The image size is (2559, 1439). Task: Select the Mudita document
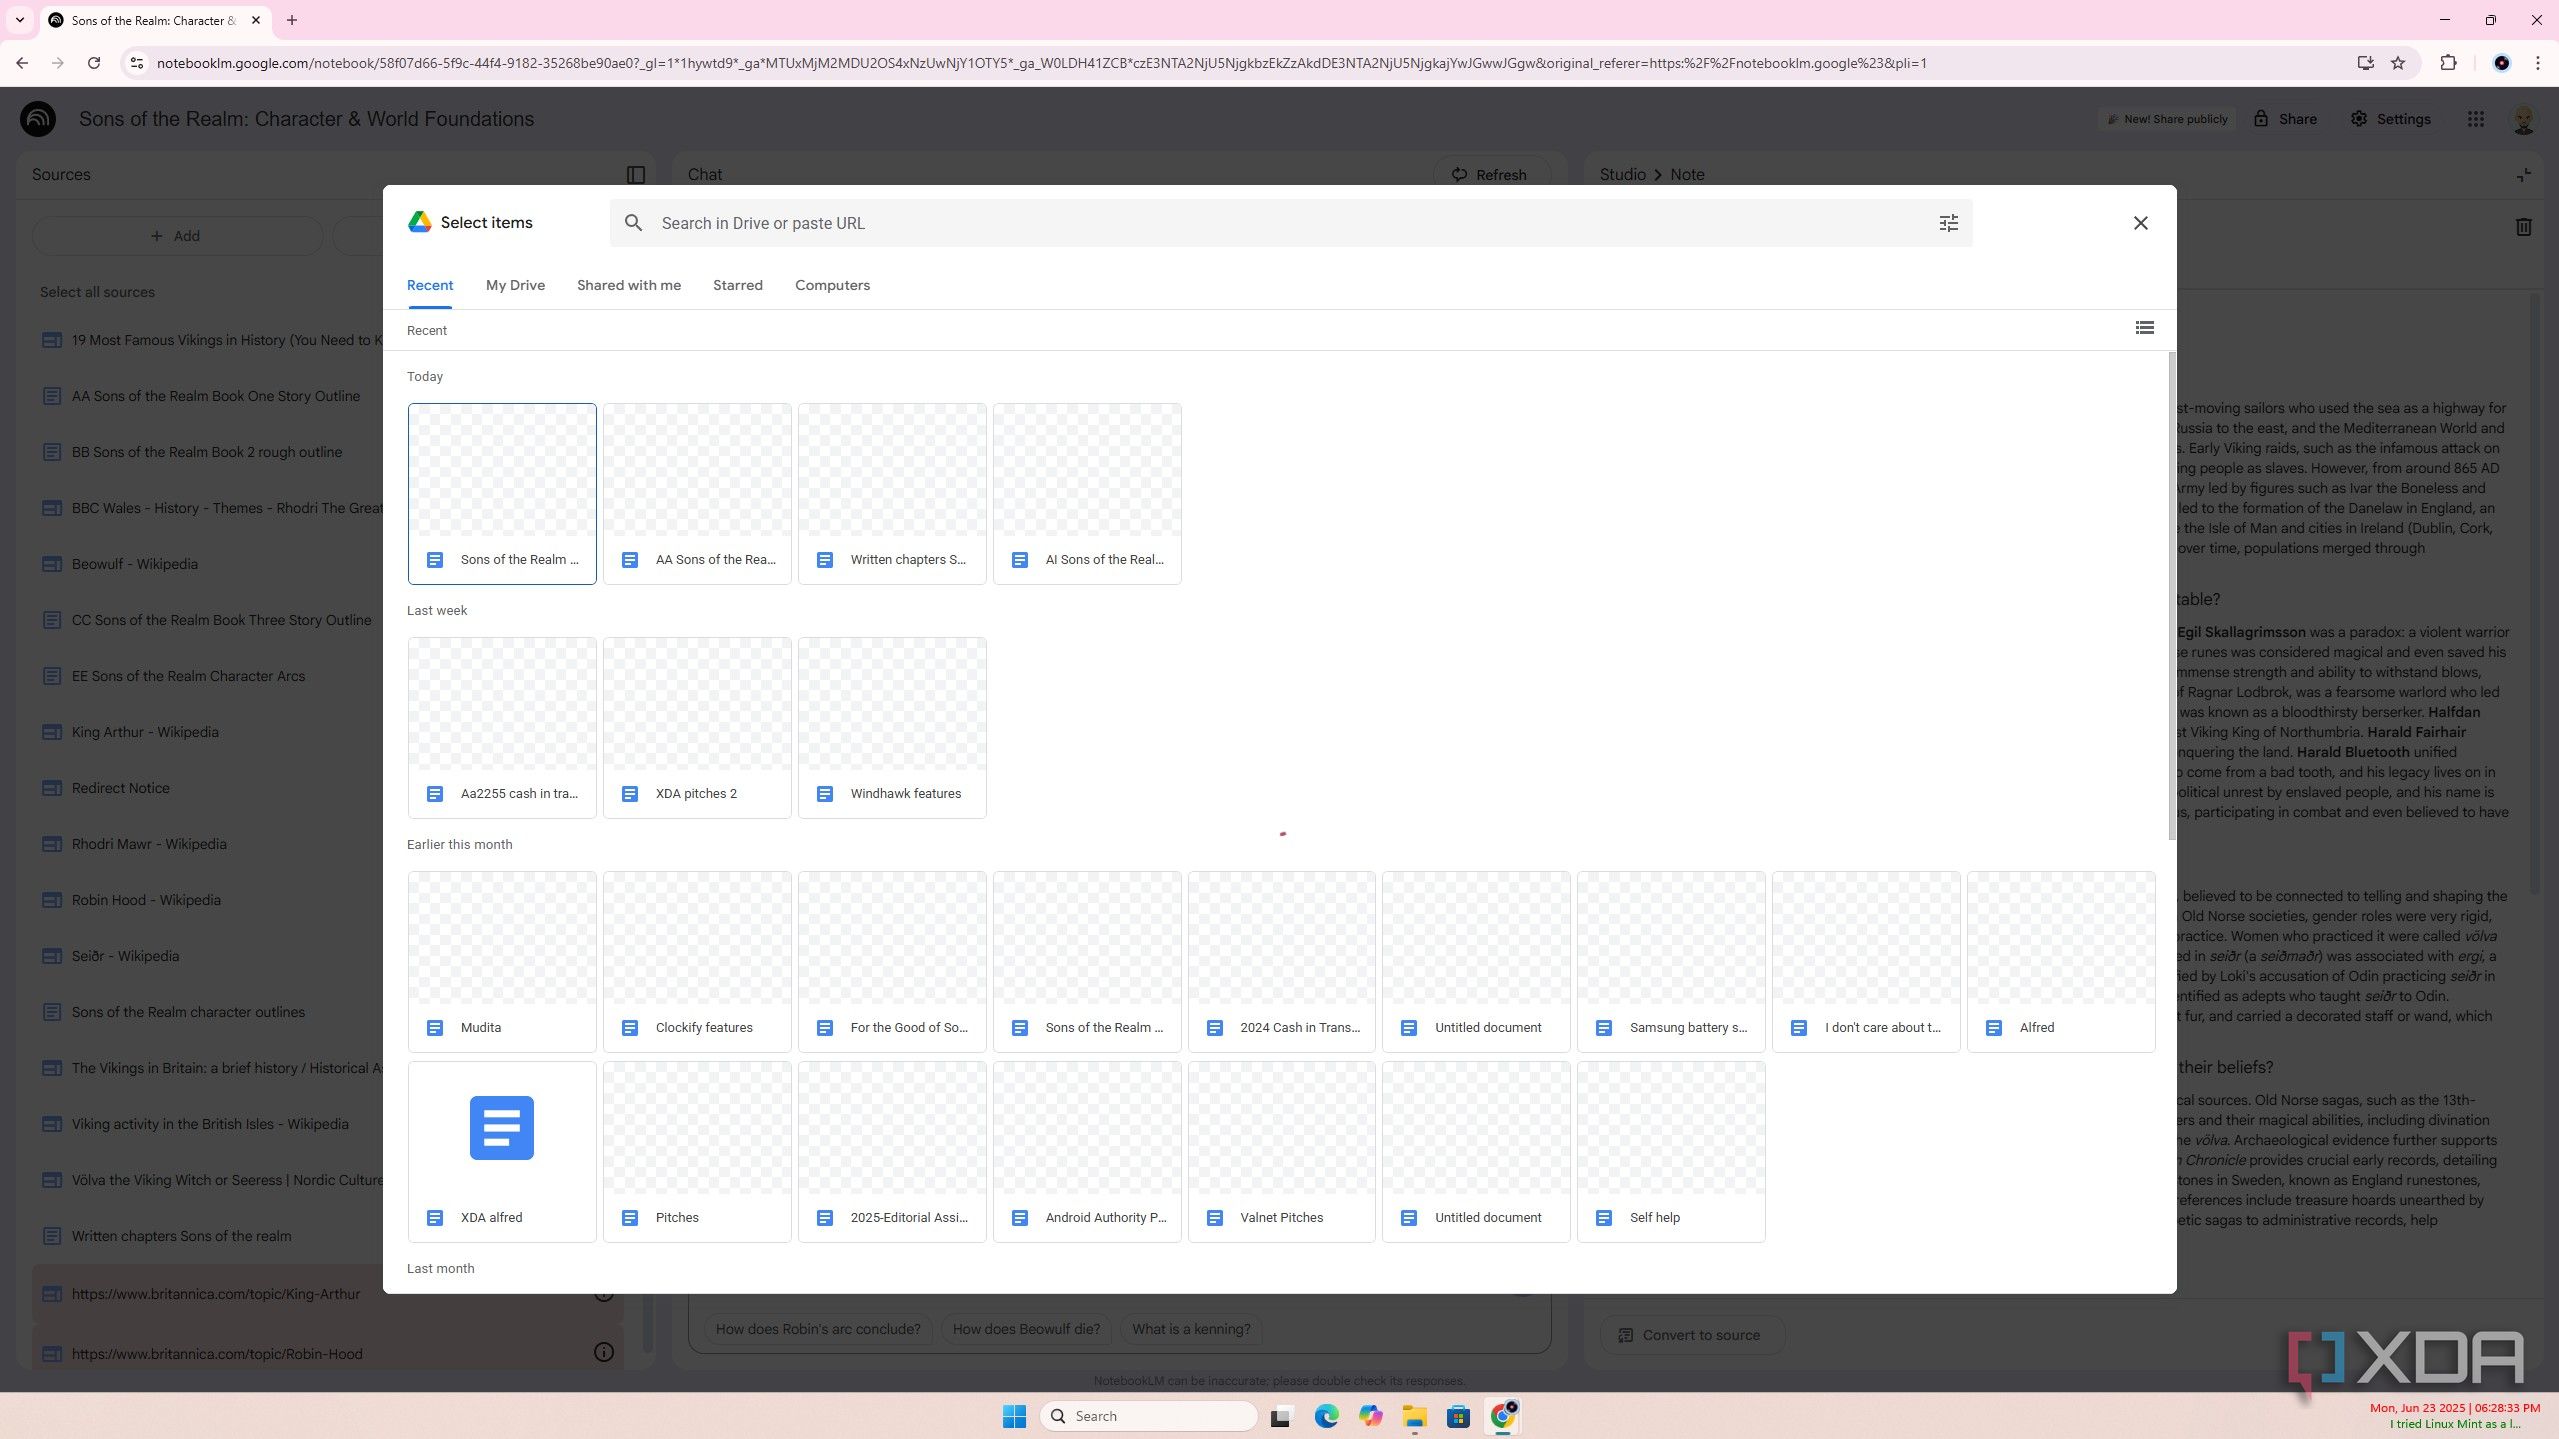pyautogui.click(x=502, y=962)
